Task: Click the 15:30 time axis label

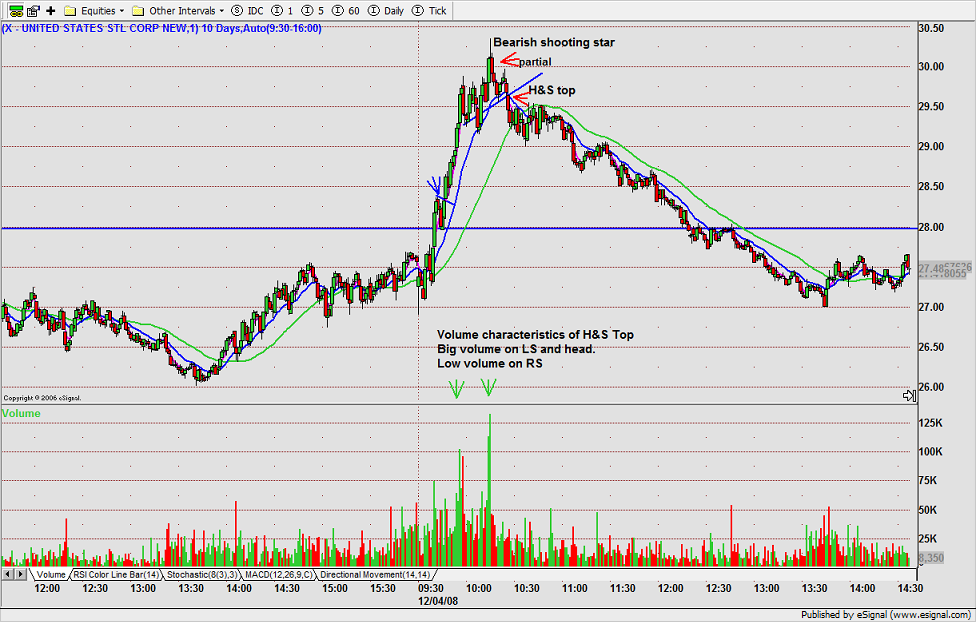Action: point(383,588)
